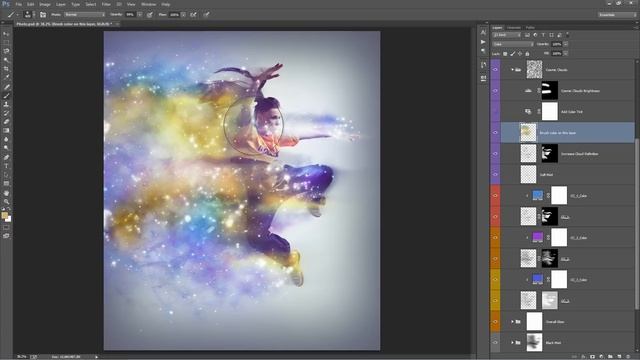Select the Brush tool in toolbar
The width and height of the screenshot is (640, 360).
point(6,96)
